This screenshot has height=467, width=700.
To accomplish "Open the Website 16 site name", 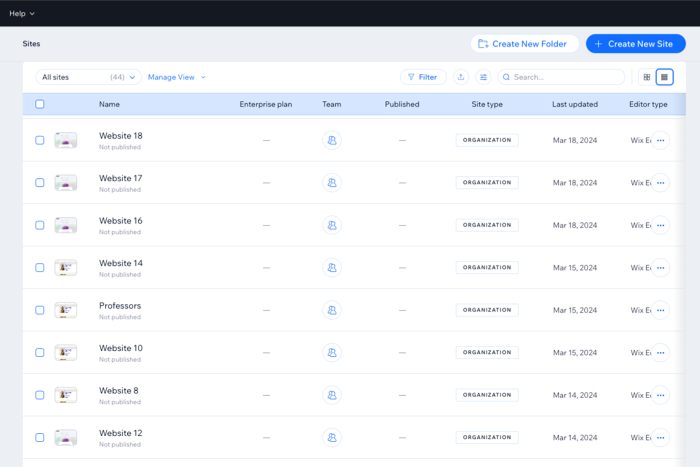I will click(121, 221).
